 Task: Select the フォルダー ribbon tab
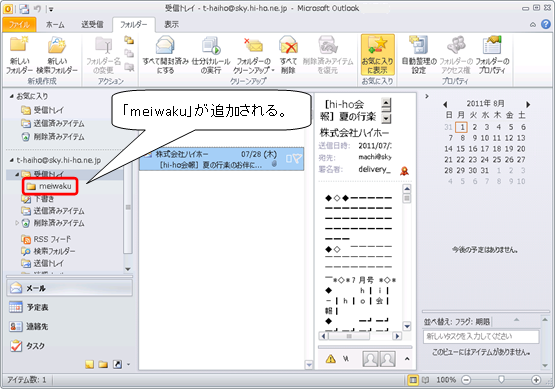coord(133,24)
